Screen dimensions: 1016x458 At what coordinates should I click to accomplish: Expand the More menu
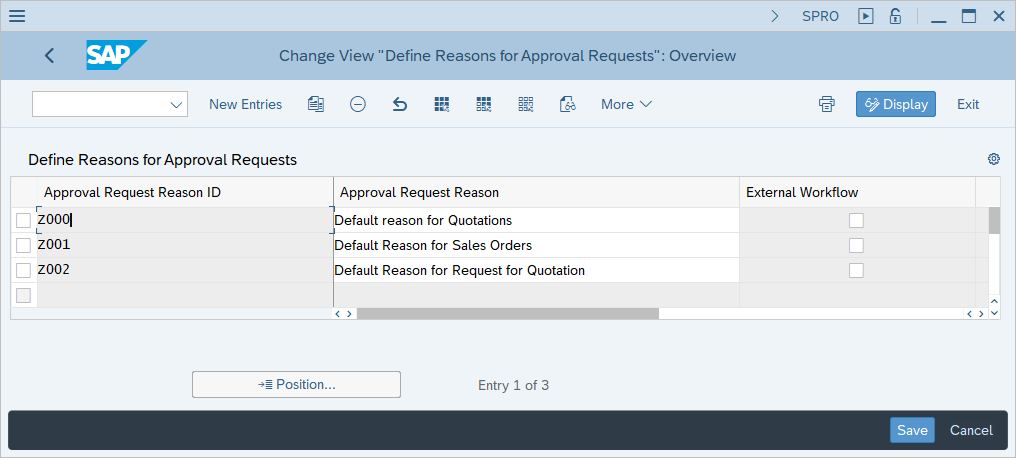tap(626, 104)
